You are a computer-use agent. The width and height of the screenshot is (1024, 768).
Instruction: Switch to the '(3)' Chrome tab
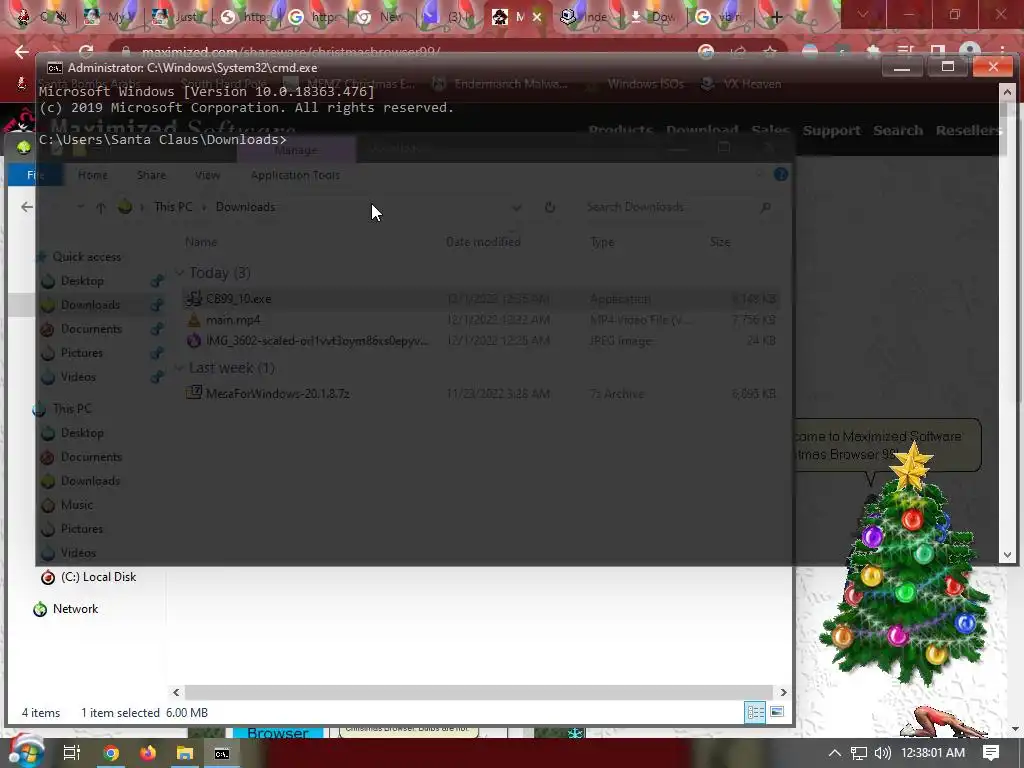pos(451,17)
